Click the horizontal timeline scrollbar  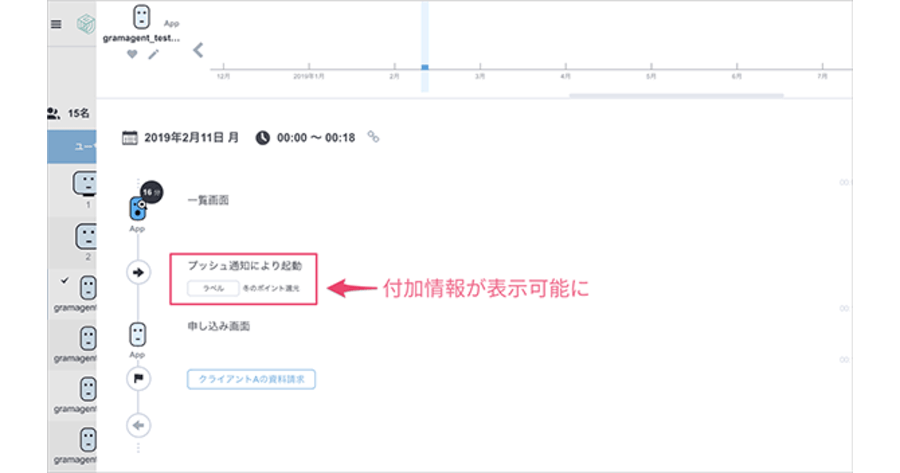(x=676, y=96)
